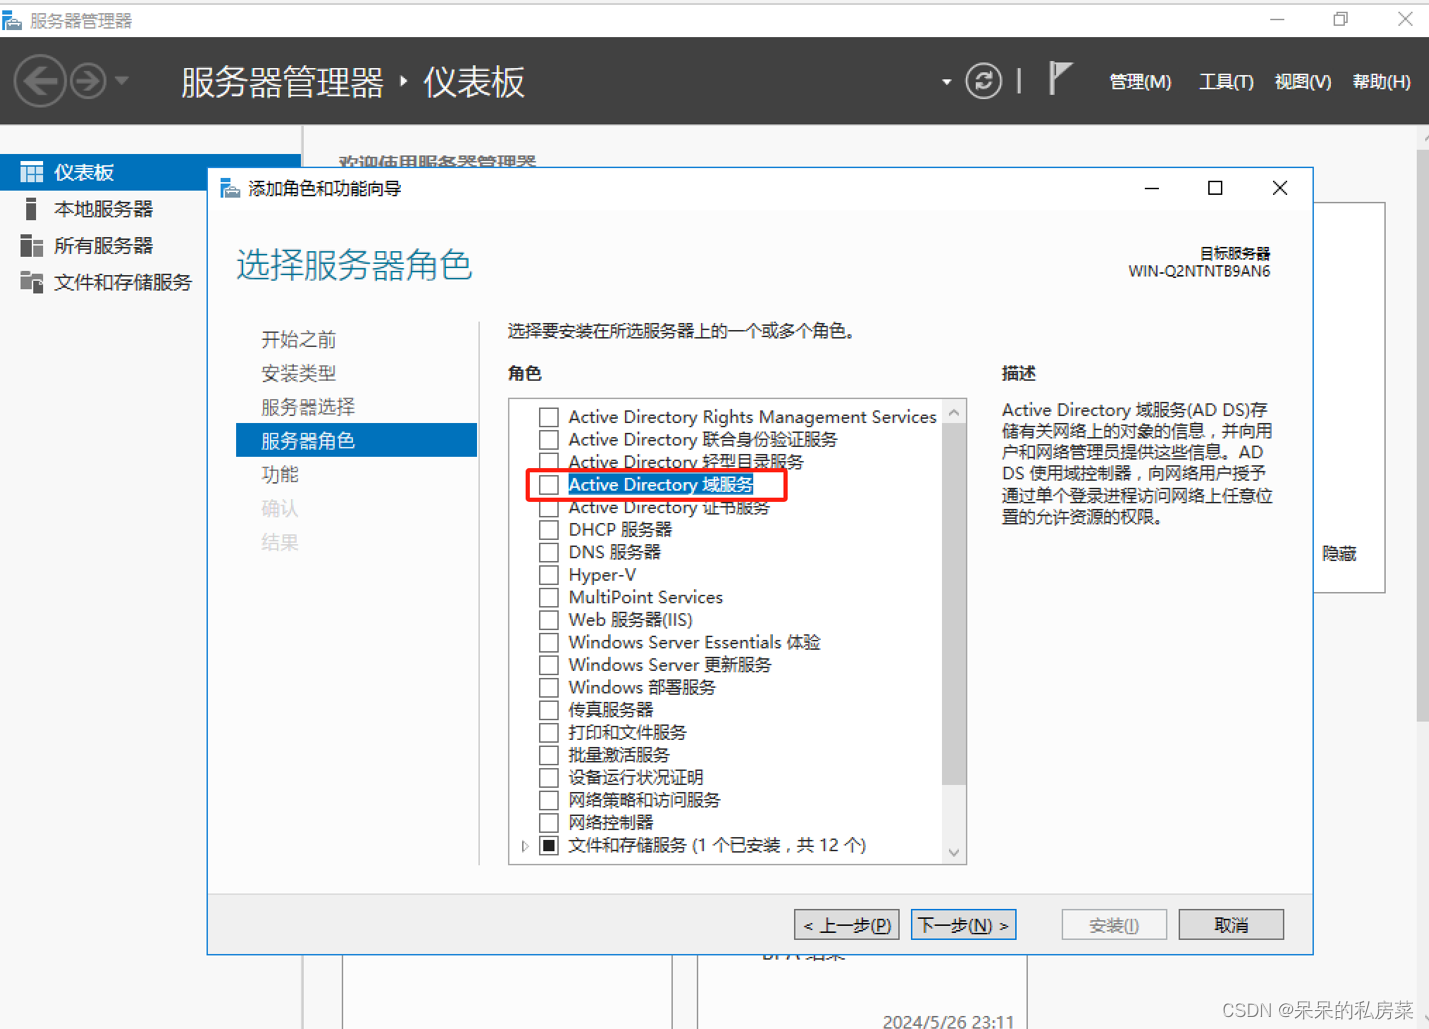Tick the Hyper-V role checkbox

click(549, 575)
